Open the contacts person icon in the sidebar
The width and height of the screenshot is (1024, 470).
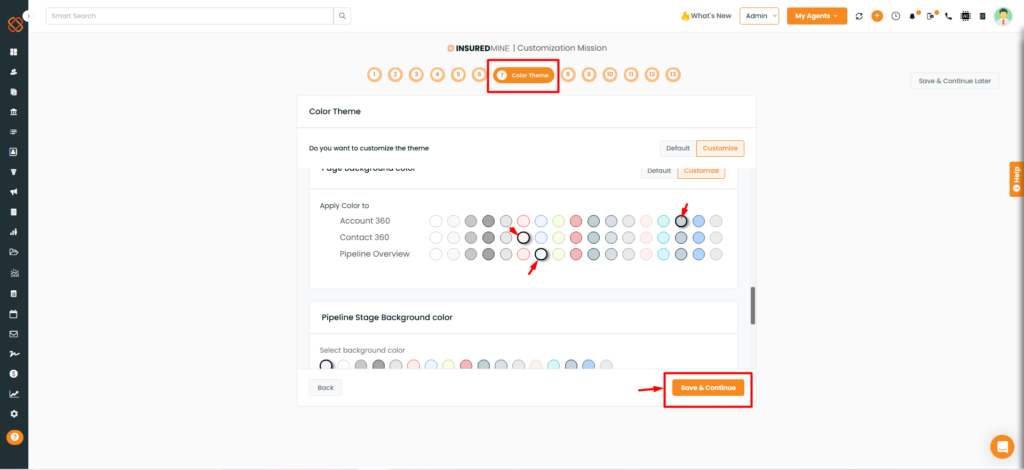point(14,72)
